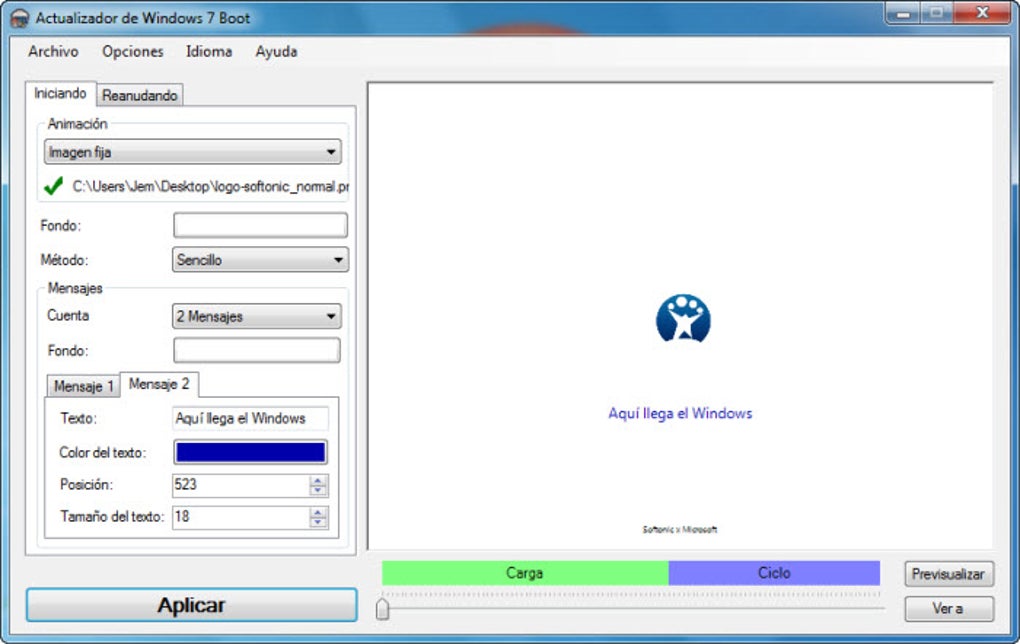Screen dimensions: 1020x644
Task: Increase Posición with the up arrow
Action: click(318, 480)
